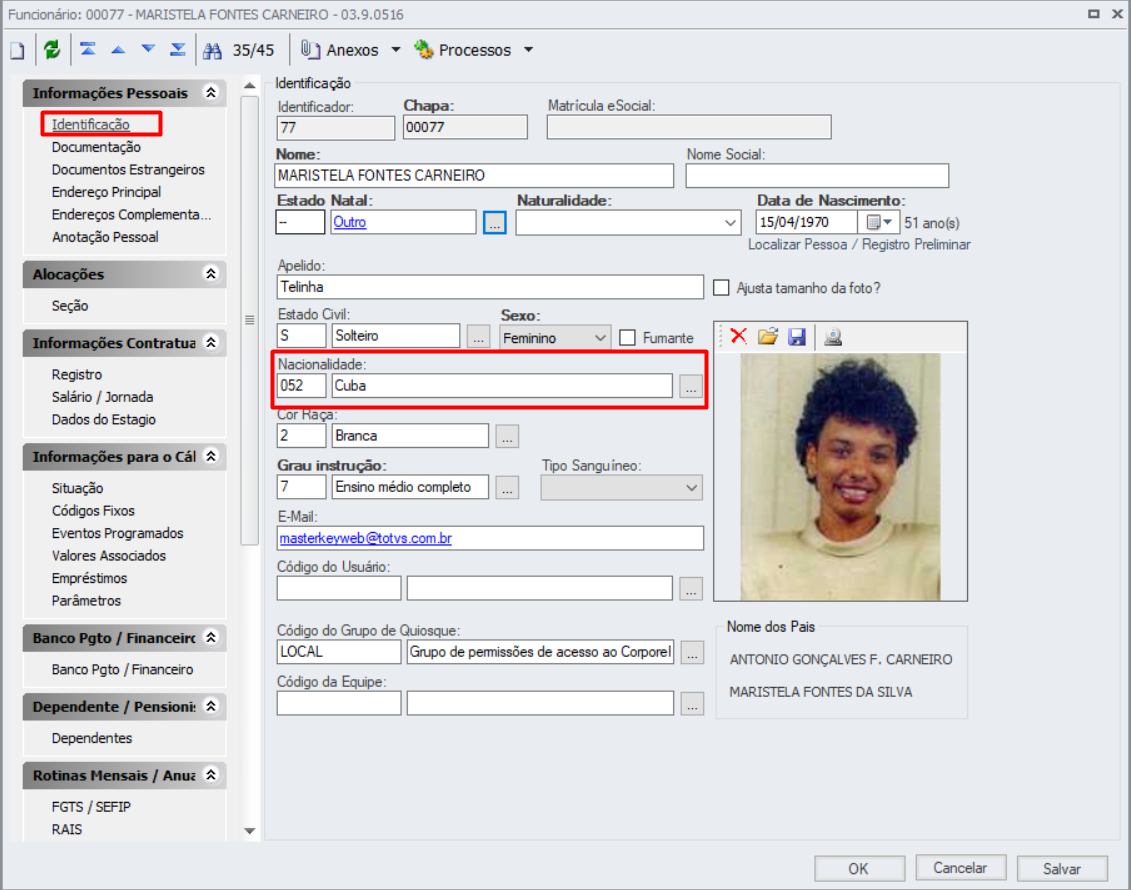Collapse Informações para o Cálculo section
The width and height of the screenshot is (1131, 890).
(211, 456)
